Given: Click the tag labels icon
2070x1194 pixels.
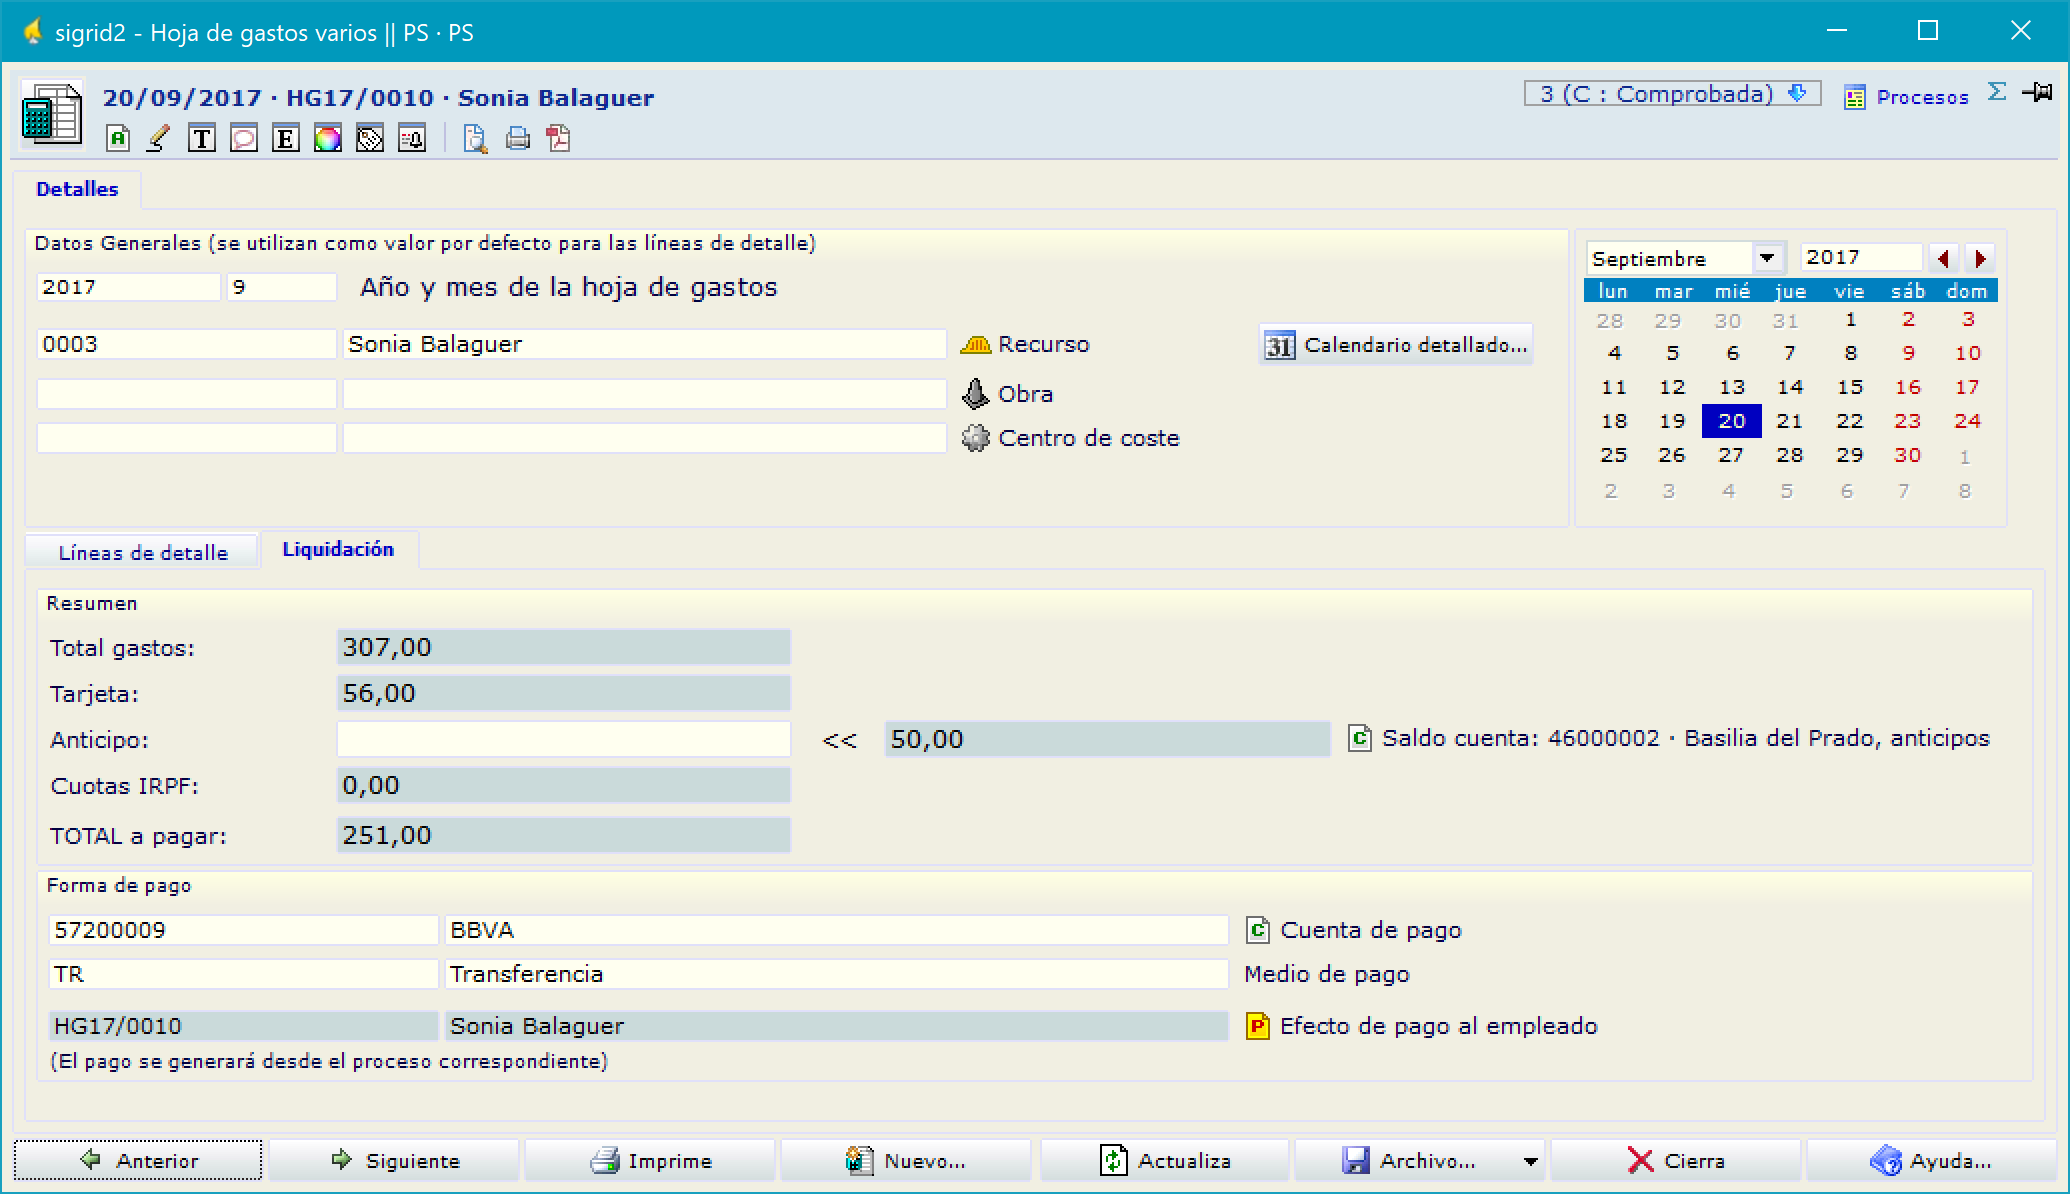Looking at the screenshot, I should tap(369, 138).
